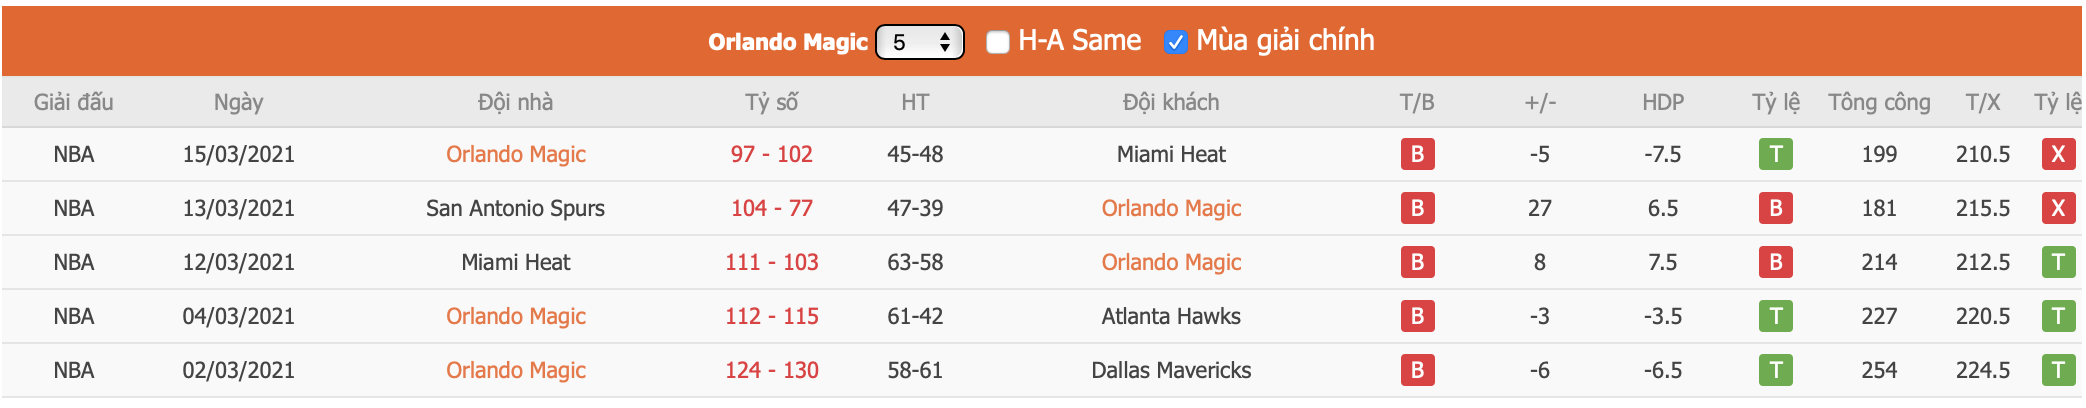Image resolution: width=2086 pixels, height=408 pixels.
Task: Enable the H-A Same checkbox
Action: click(x=997, y=42)
